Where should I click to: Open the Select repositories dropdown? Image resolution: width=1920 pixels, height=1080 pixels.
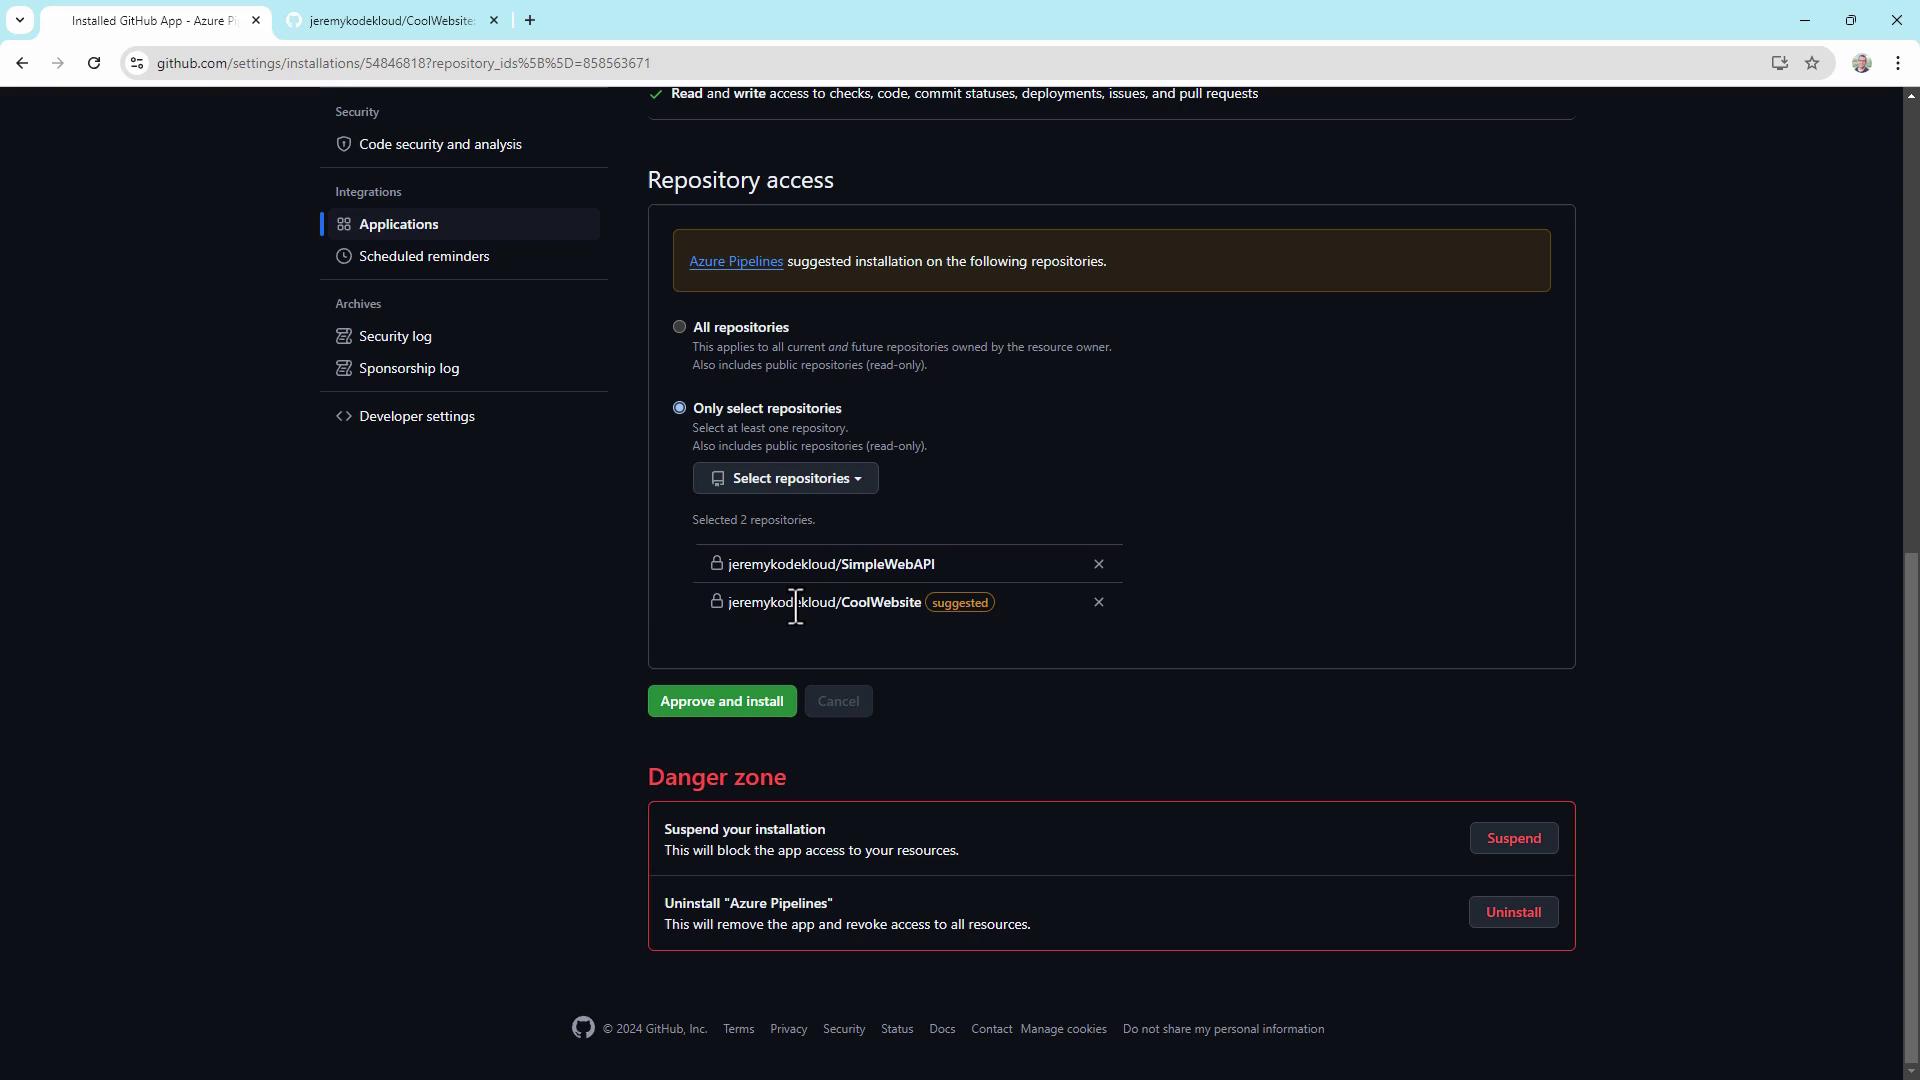[x=785, y=478]
